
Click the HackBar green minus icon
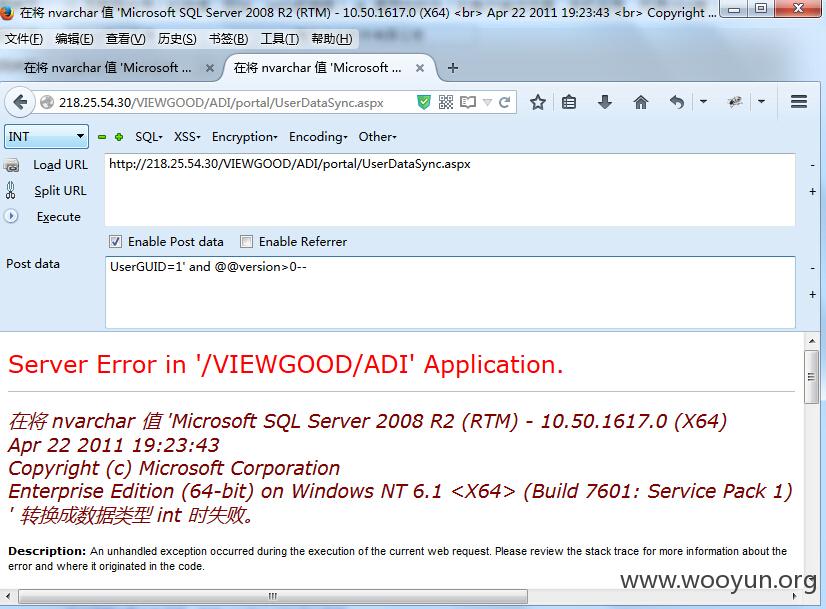click(102, 137)
